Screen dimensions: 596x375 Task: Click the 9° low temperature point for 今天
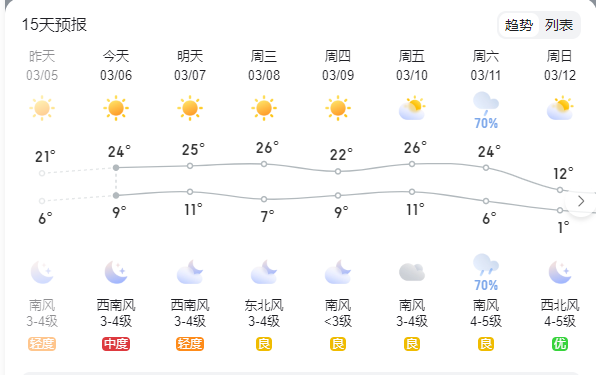(x=116, y=195)
